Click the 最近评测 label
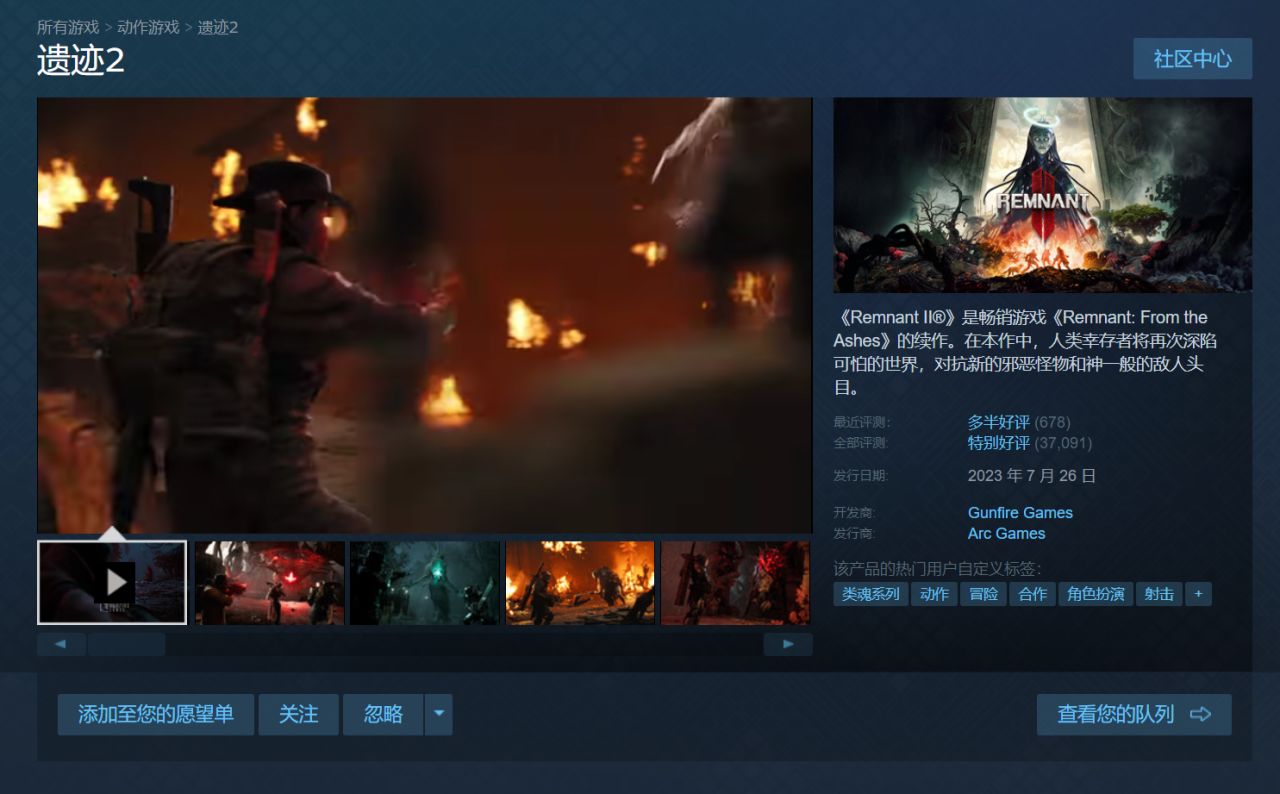The width and height of the screenshot is (1280, 794). 861,422
